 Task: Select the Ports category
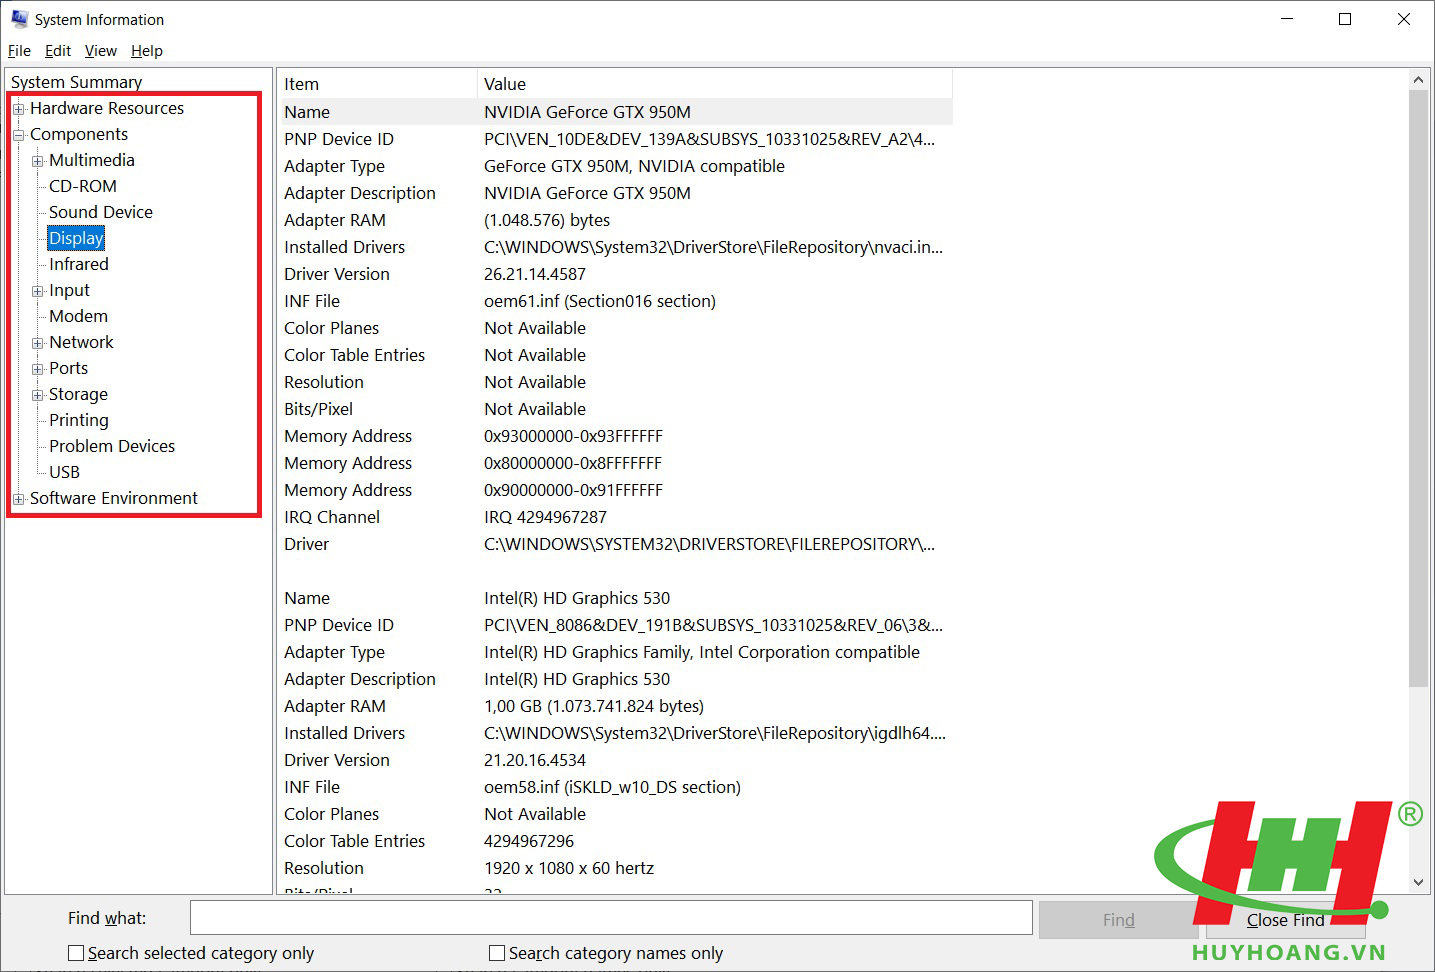pos(68,368)
